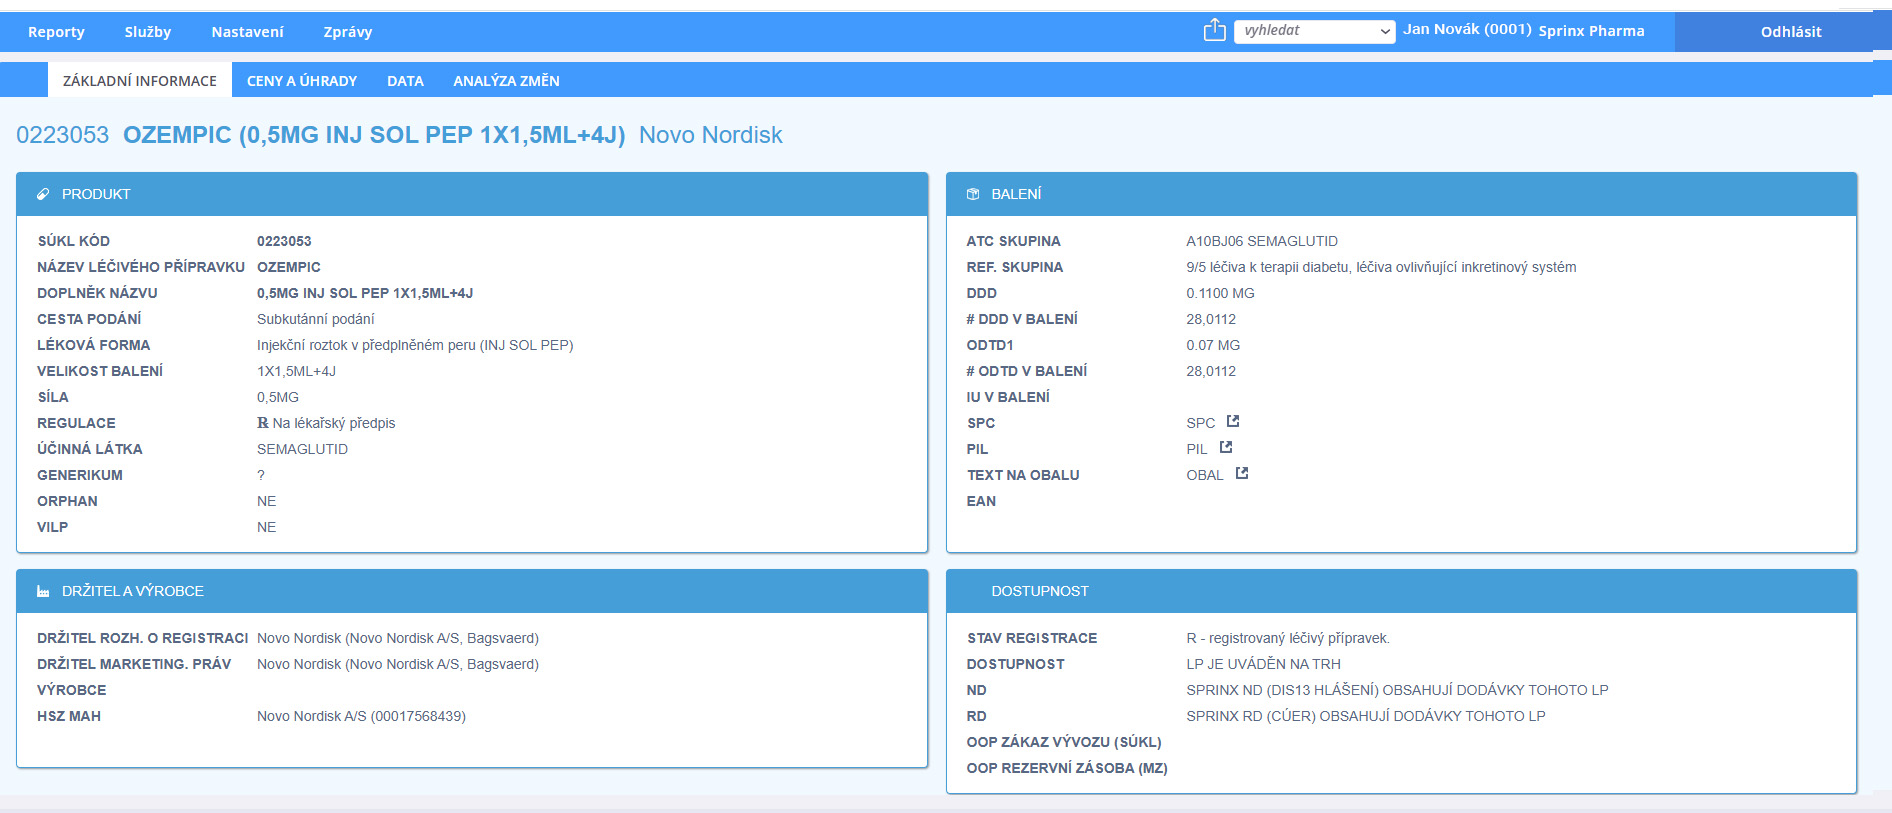
Task: Click DDD value 0.1100 MG
Action: (x=1220, y=293)
